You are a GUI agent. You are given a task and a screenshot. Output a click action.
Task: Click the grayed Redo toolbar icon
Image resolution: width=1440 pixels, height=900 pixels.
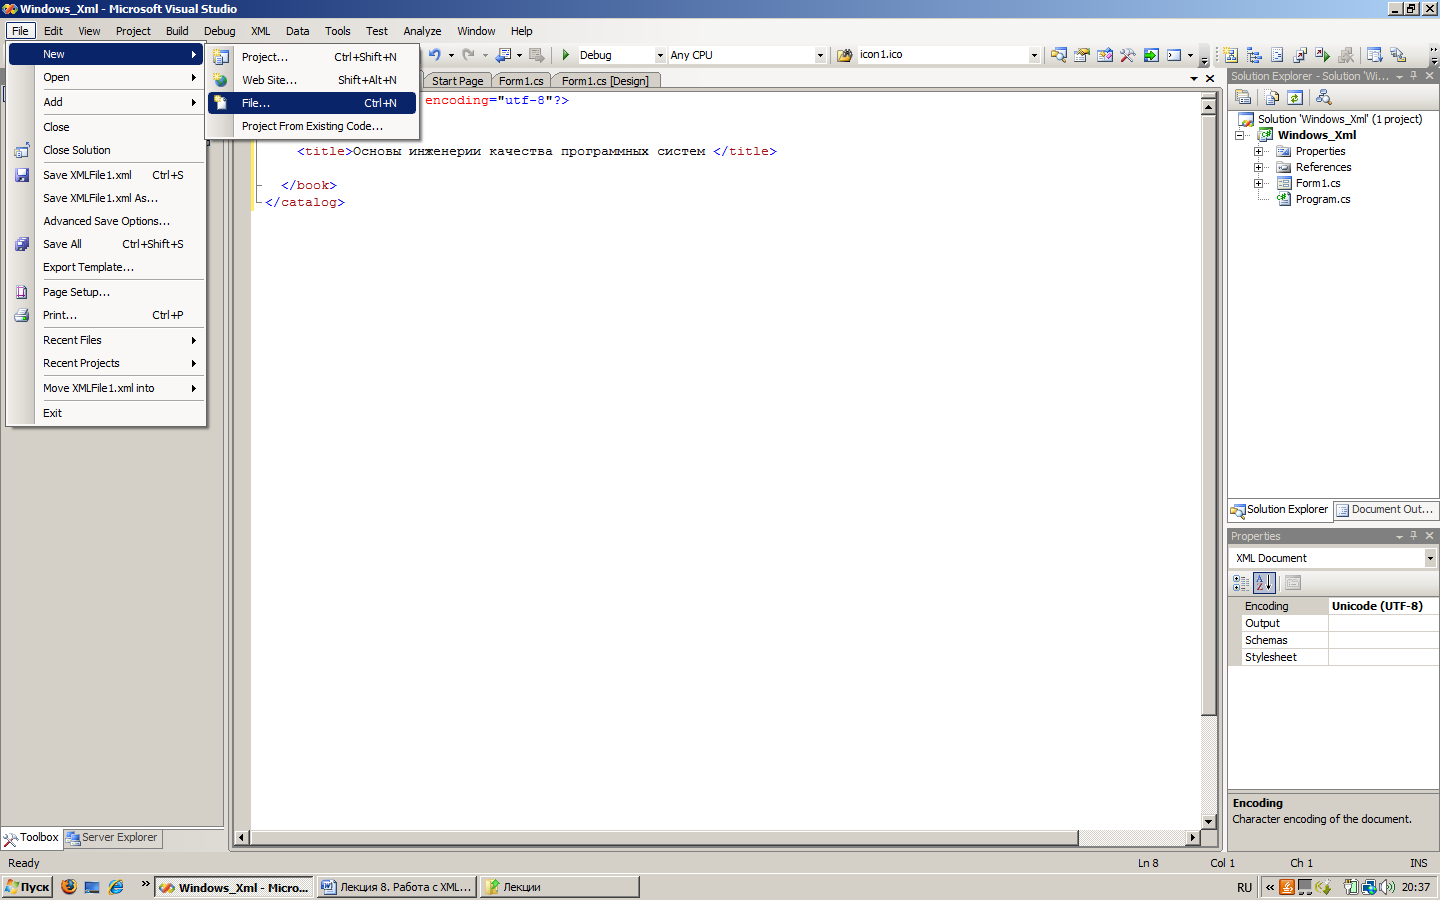[468, 55]
